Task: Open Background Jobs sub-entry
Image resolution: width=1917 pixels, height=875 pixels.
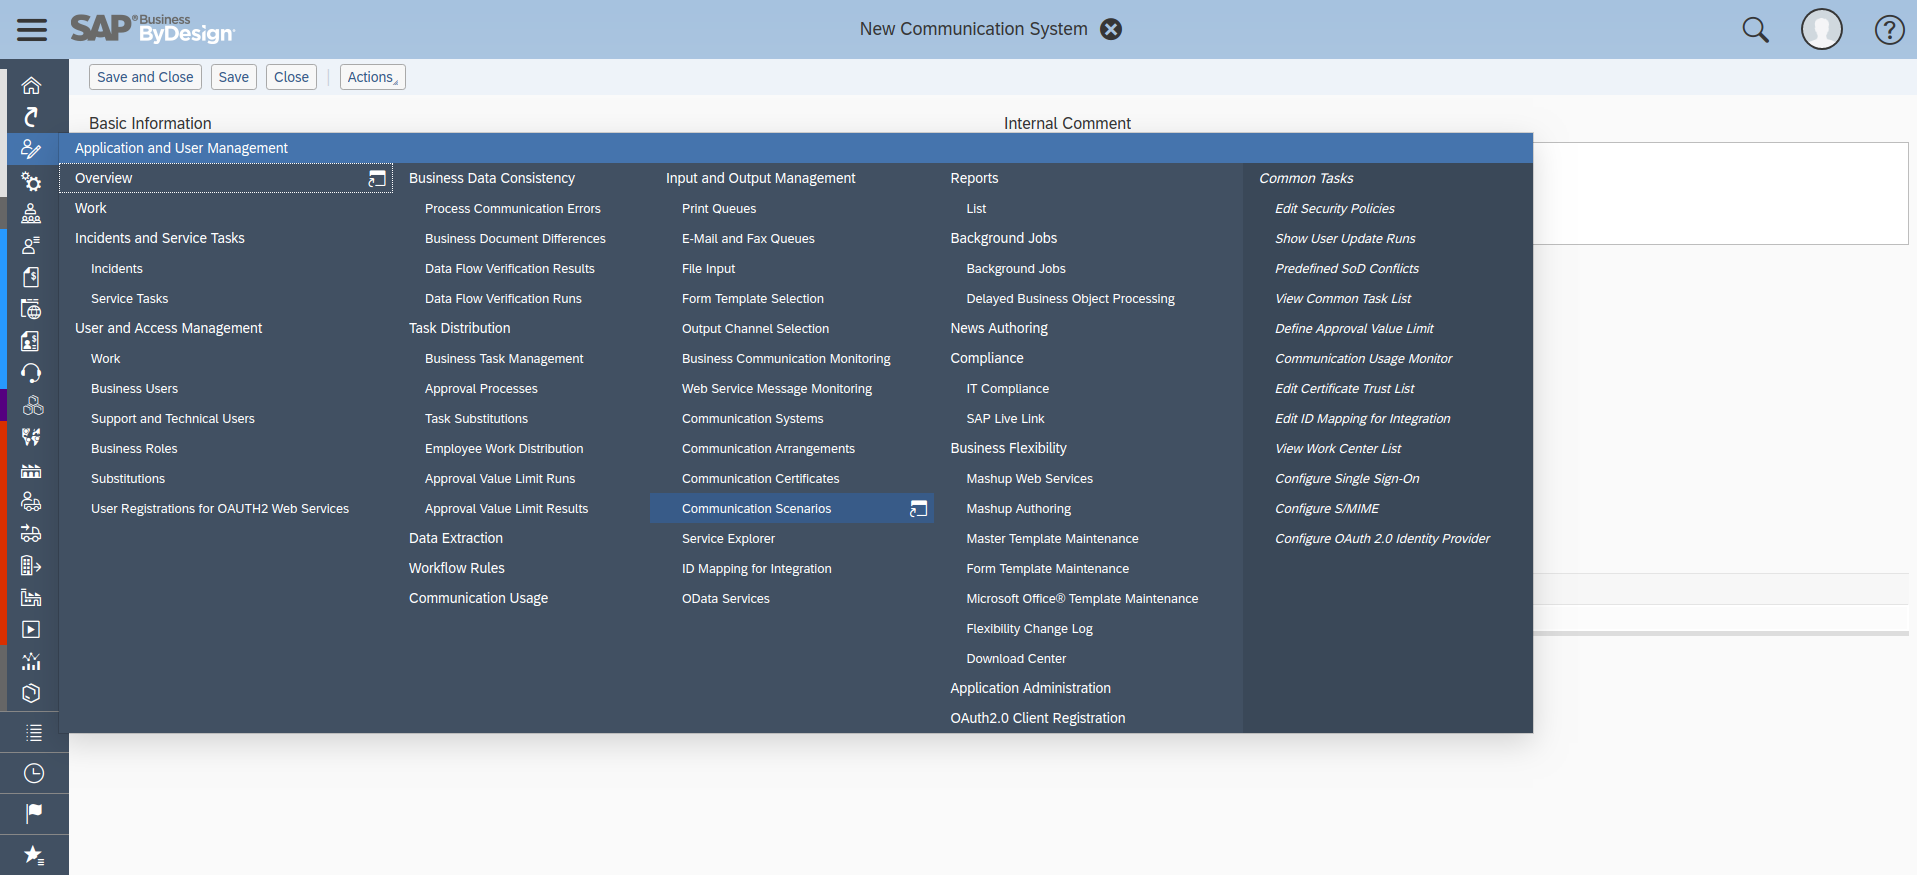Action: click(1016, 269)
